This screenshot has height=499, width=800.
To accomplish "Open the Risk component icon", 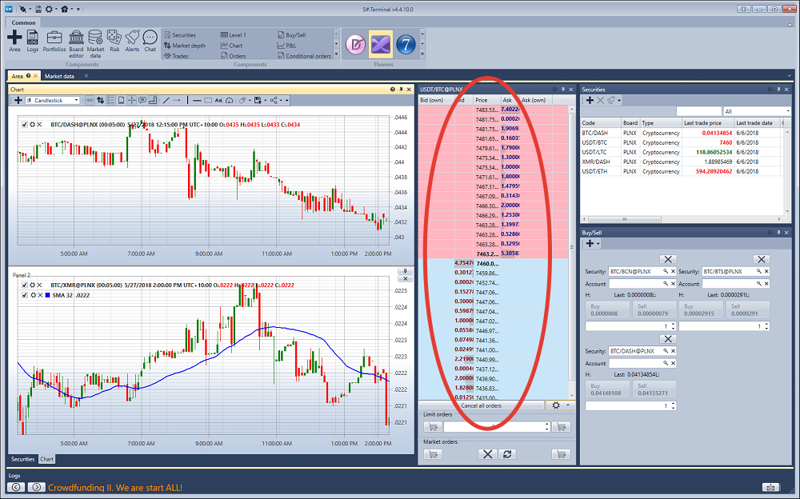I will pos(114,38).
